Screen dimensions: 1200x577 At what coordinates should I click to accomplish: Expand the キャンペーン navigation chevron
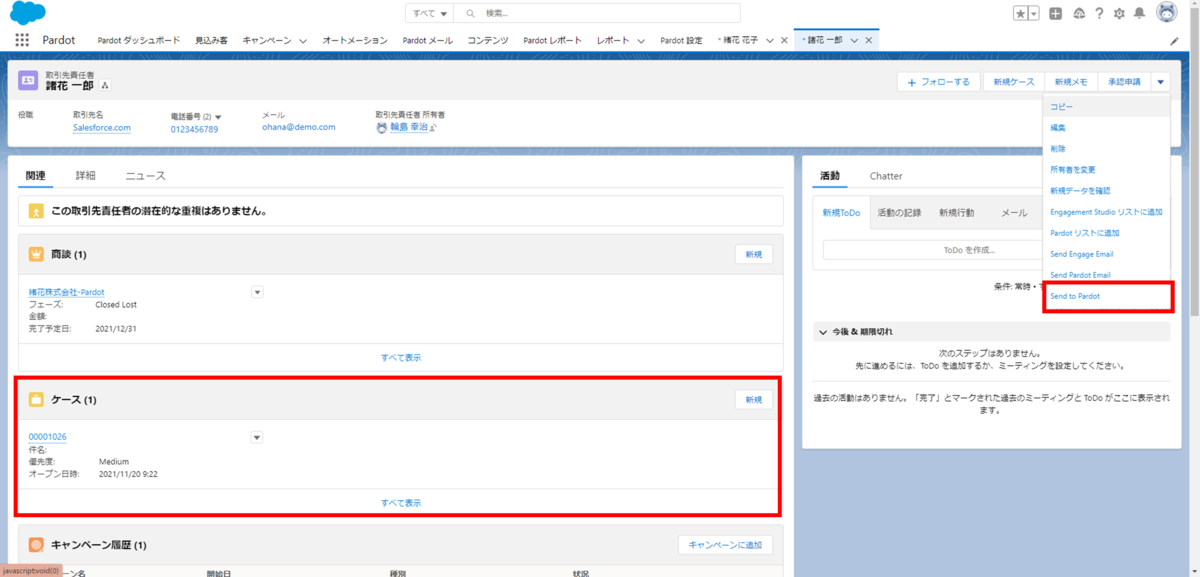click(303, 41)
